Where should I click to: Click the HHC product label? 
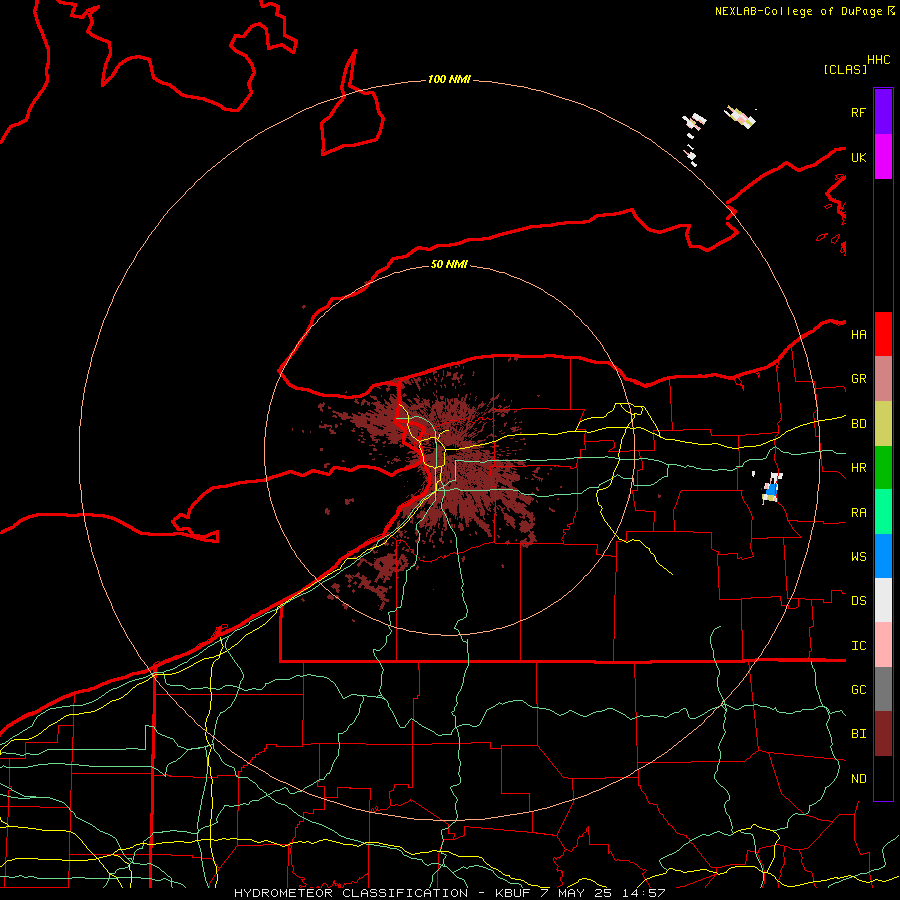(878, 60)
